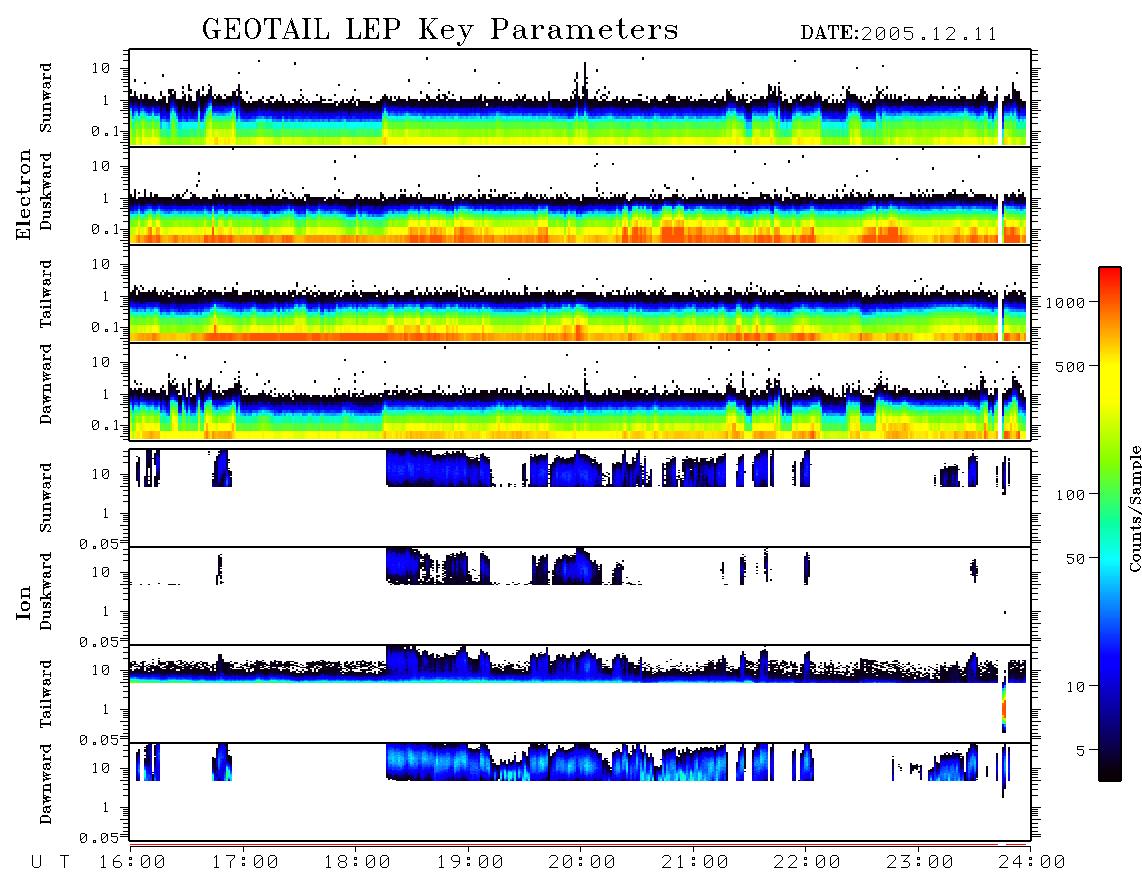Click the GEOTAIL LEP Key Parameters title
Screen dimensions: 1142x880
(440, 30)
